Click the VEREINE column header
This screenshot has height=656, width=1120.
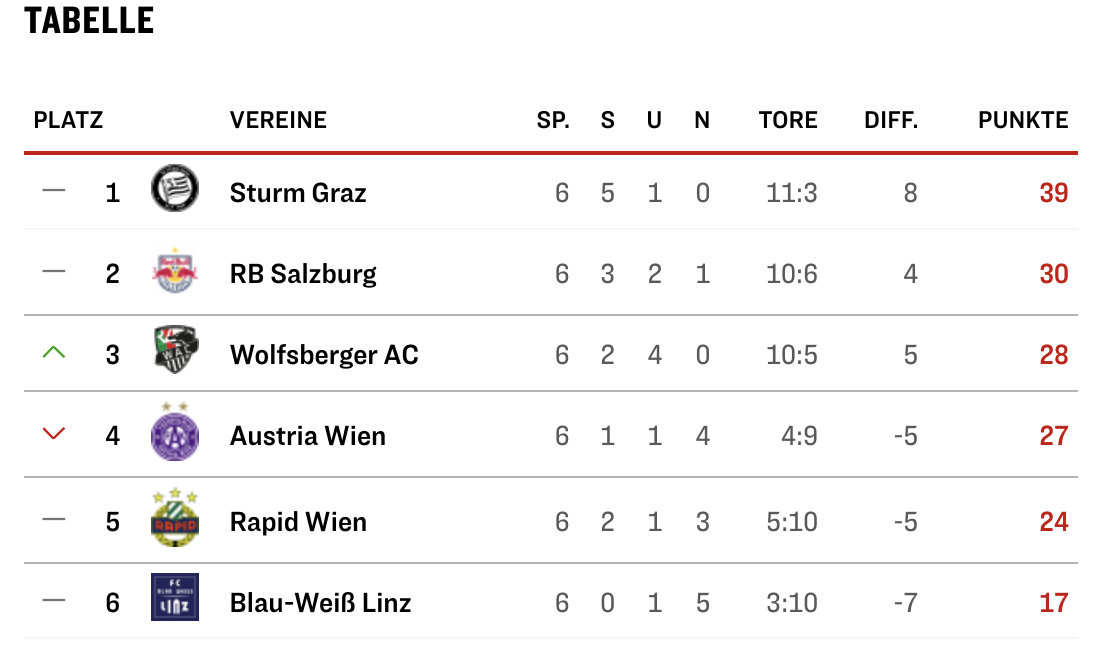[x=279, y=120]
